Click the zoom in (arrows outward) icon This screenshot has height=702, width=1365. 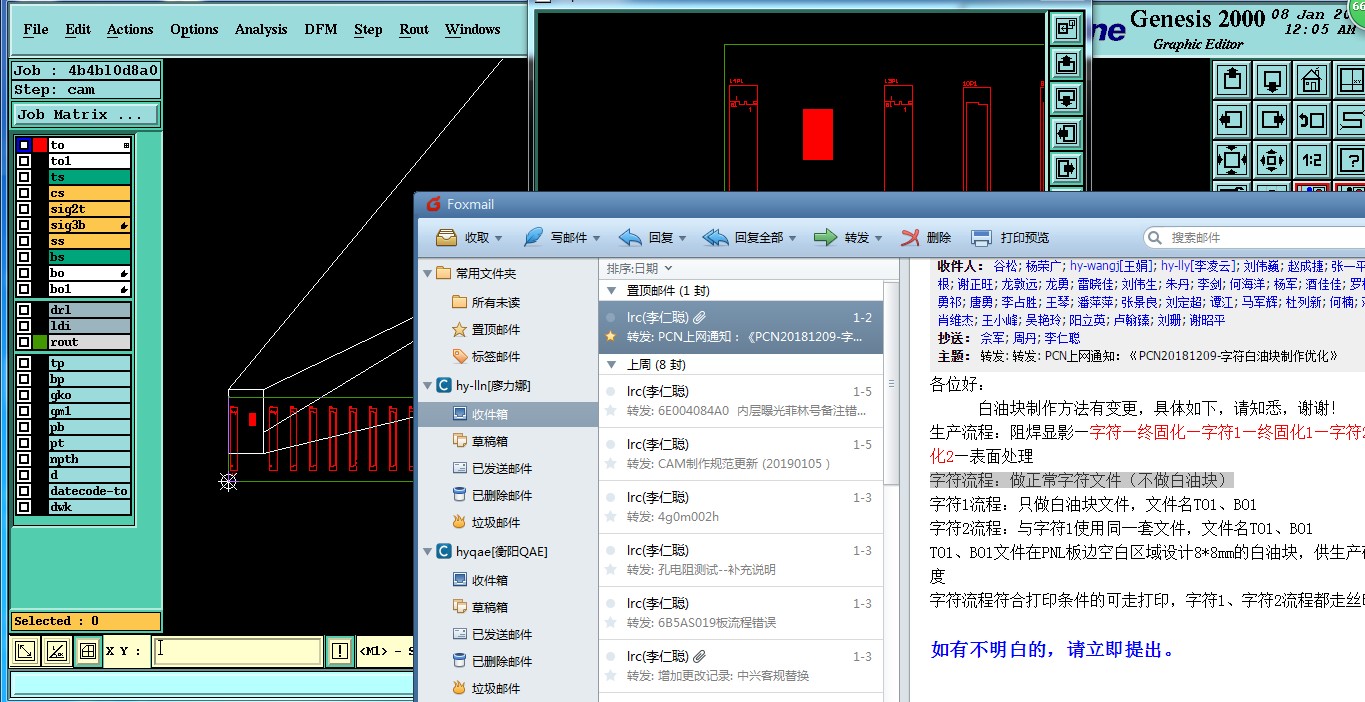1272,160
